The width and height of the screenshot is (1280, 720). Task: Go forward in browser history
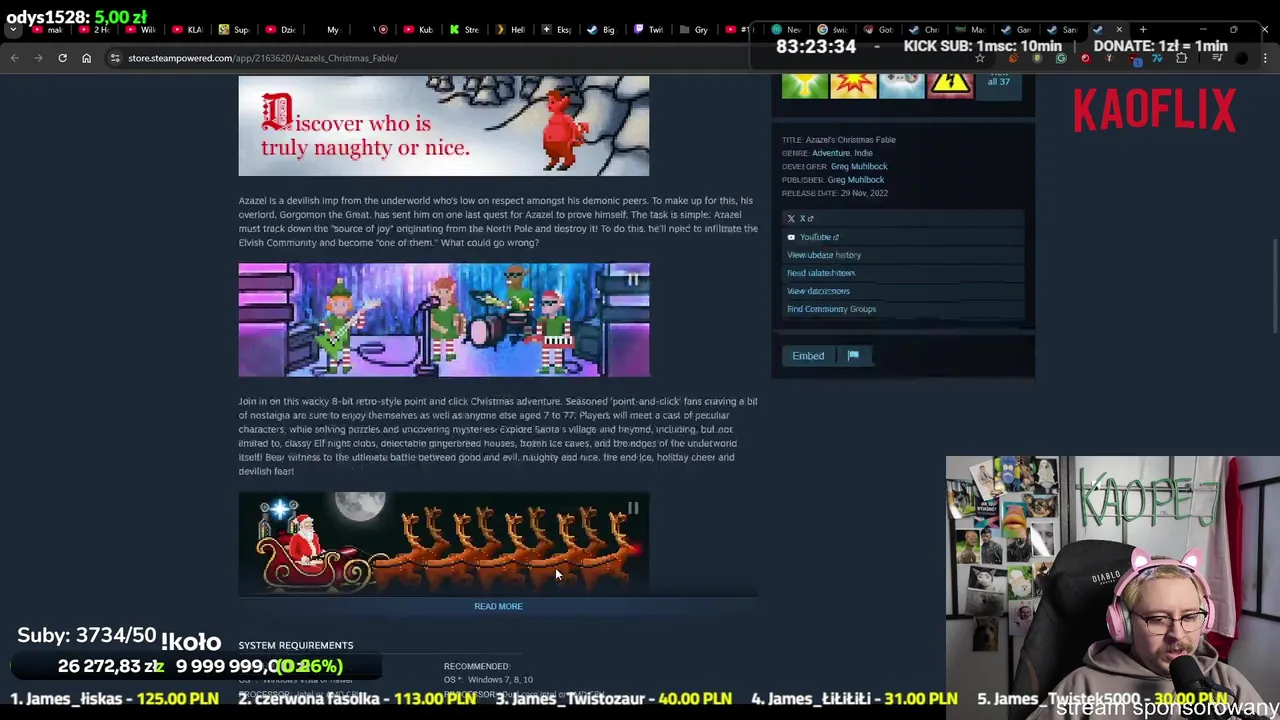pyautogui.click(x=38, y=58)
